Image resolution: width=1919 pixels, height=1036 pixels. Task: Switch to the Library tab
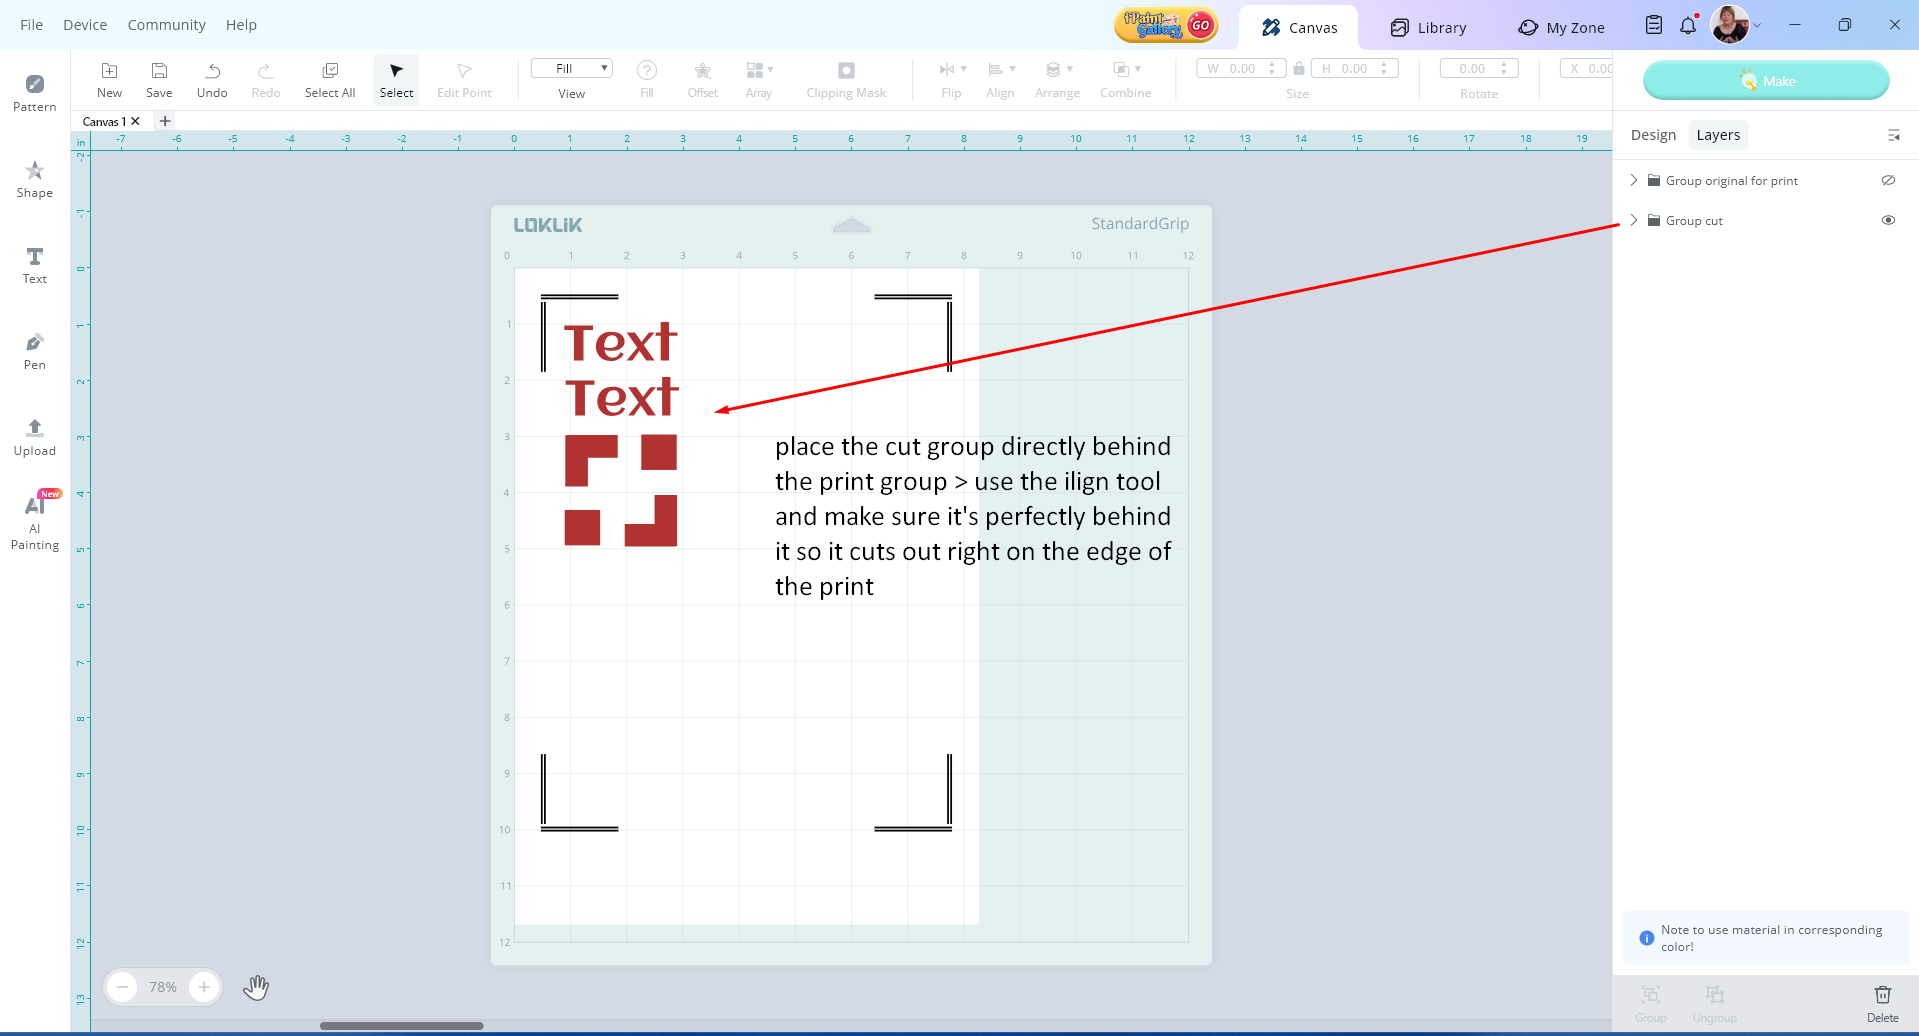[1428, 28]
